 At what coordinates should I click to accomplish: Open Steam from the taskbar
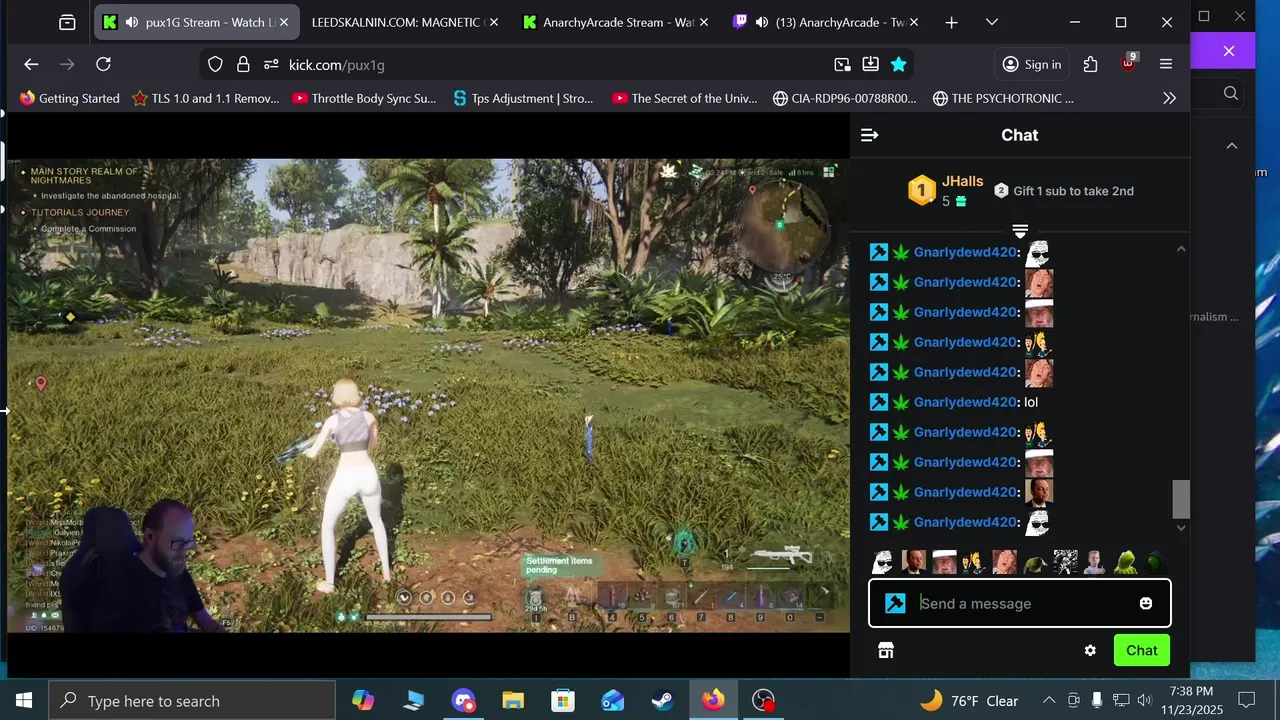pos(663,701)
